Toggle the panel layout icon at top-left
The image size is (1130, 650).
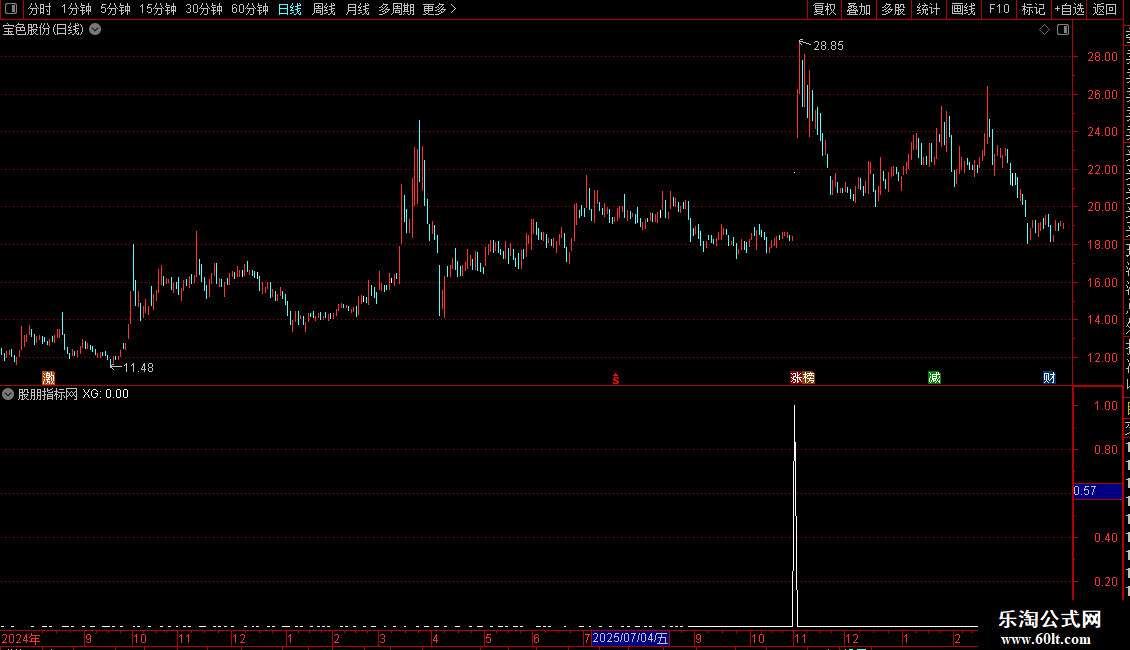point(11,9)
